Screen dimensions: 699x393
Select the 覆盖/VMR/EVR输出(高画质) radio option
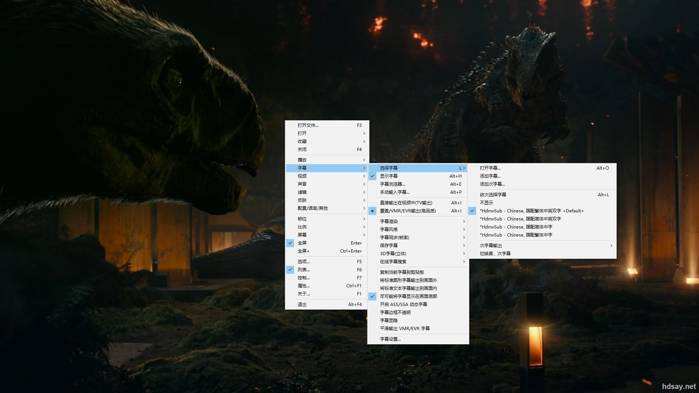click(418, 211)
